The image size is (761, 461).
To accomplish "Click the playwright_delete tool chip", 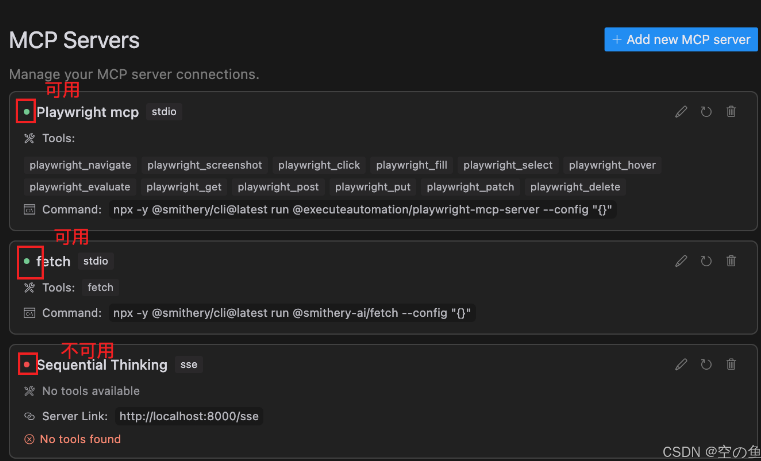I will [575, 187].
